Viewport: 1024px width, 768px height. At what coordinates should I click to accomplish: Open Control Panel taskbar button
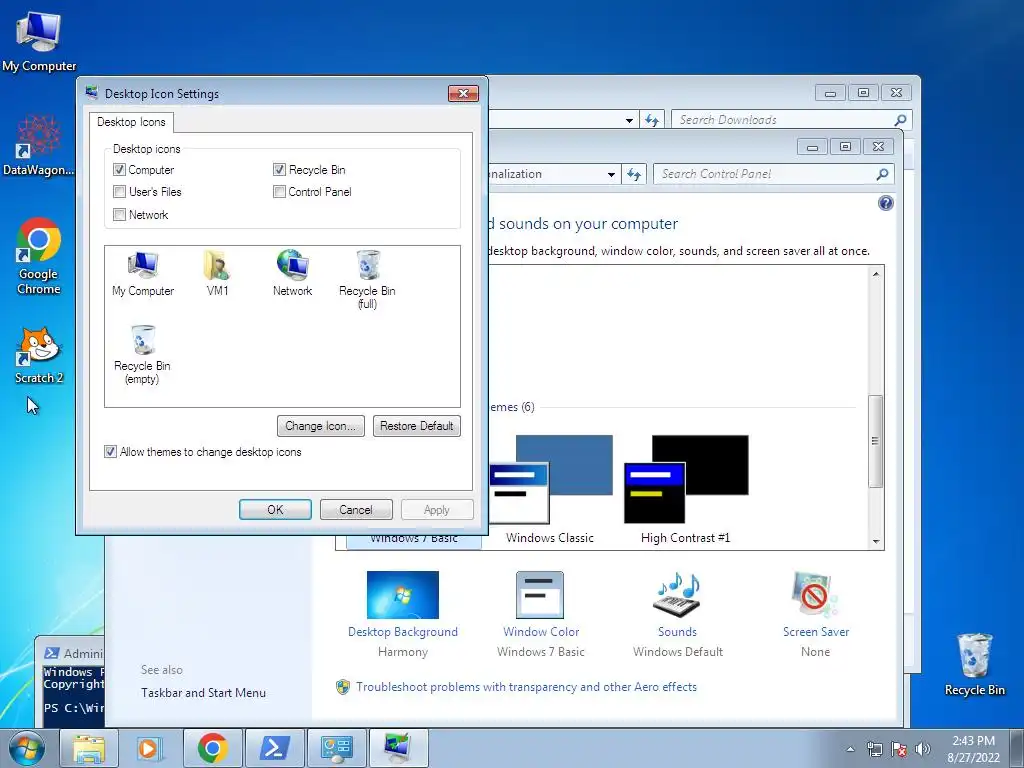[x=336, y=748]
